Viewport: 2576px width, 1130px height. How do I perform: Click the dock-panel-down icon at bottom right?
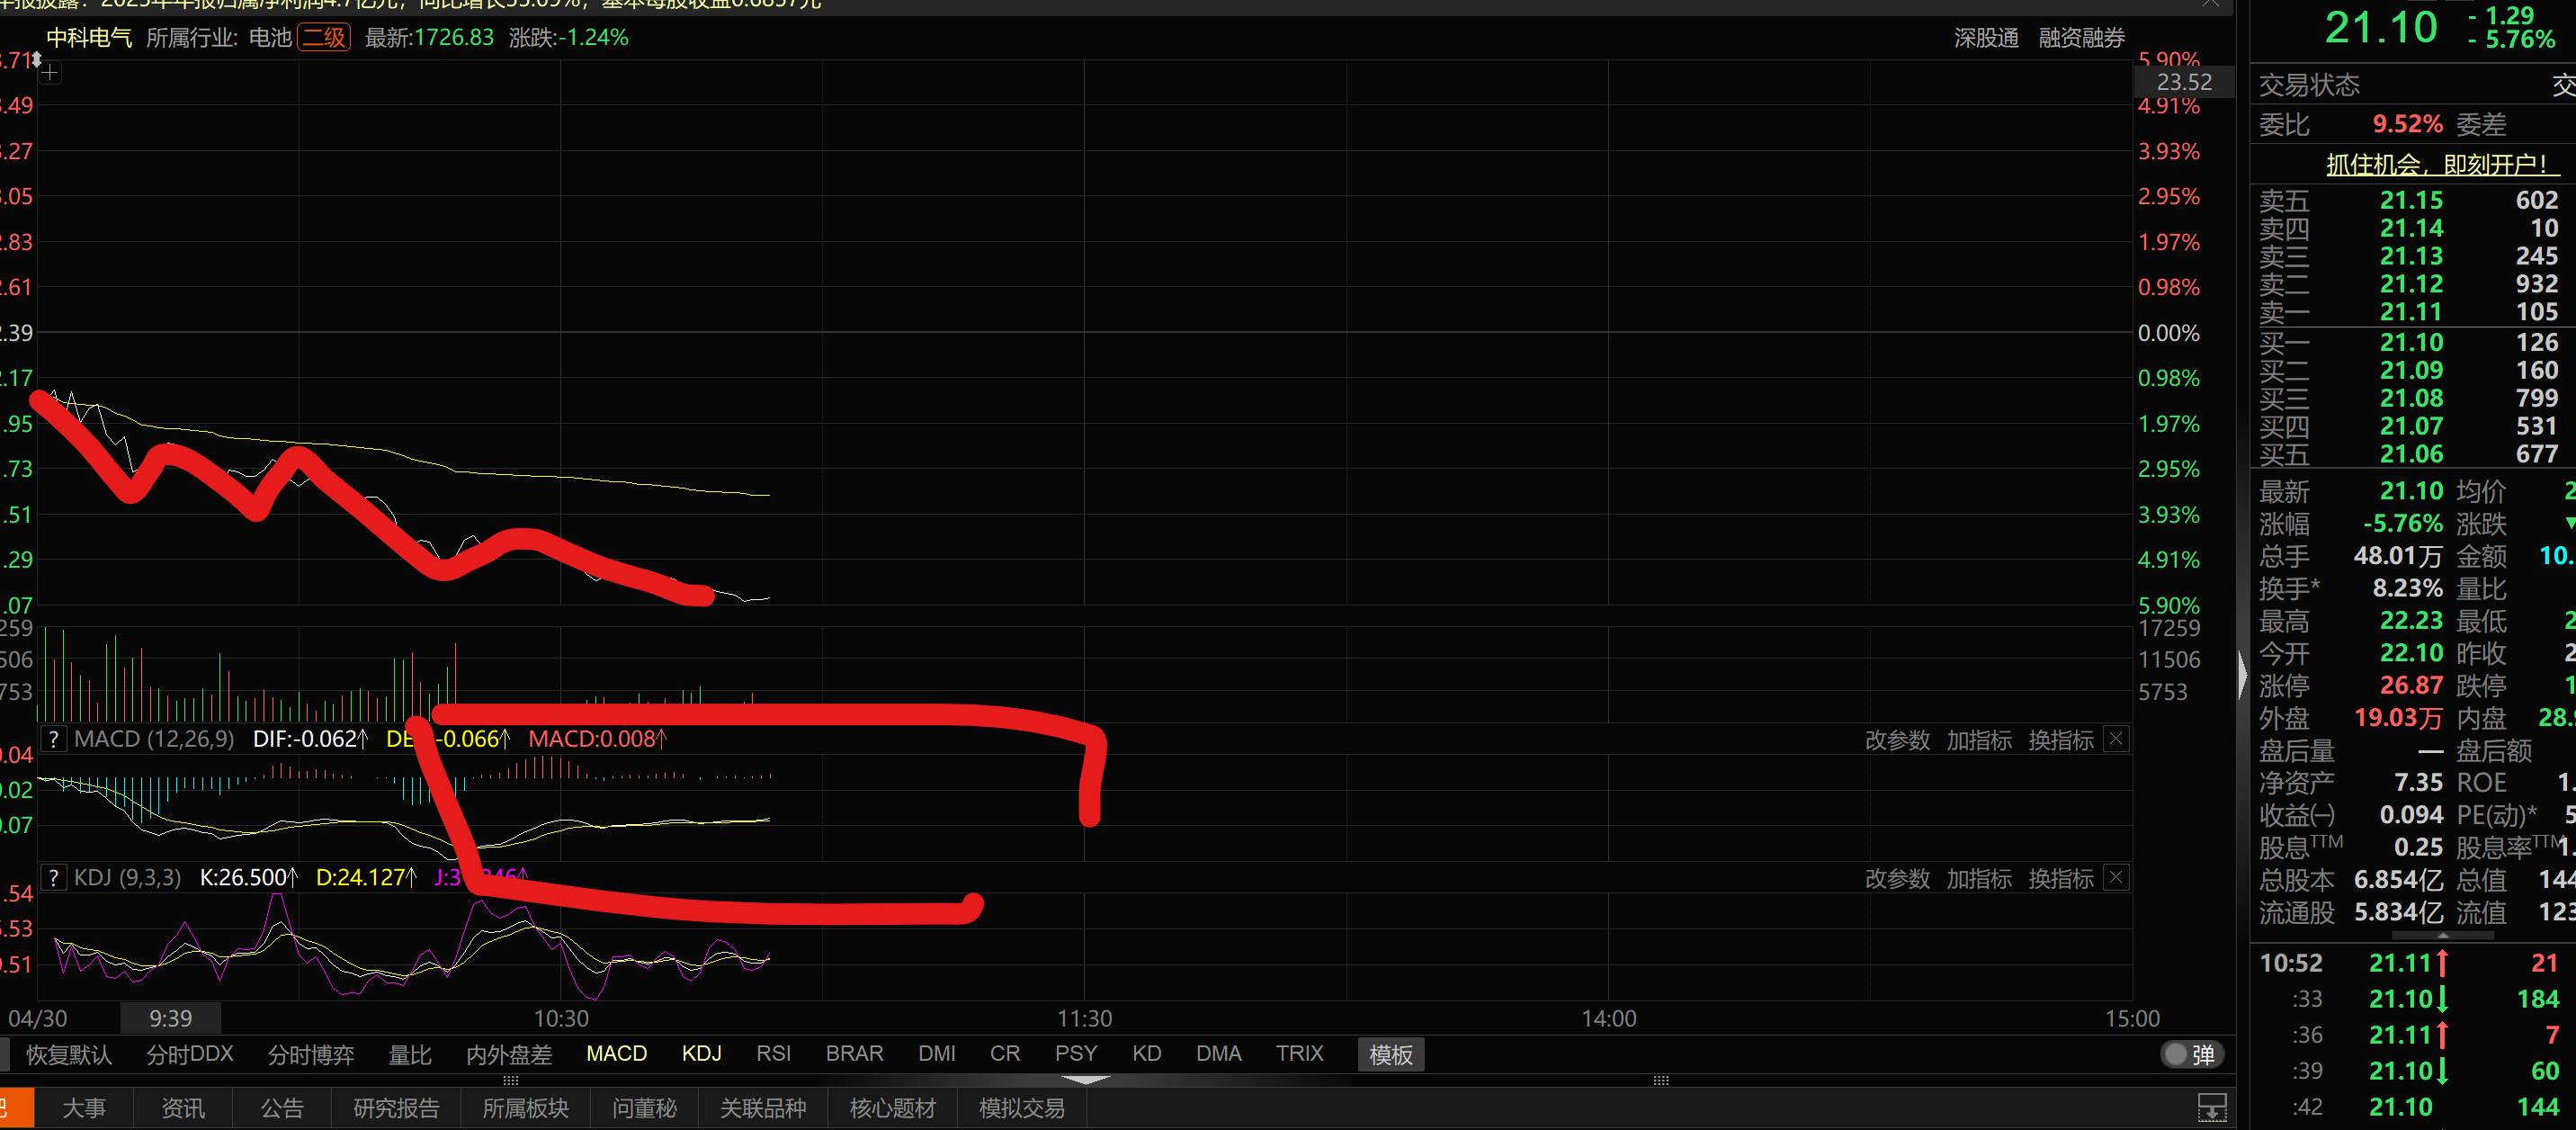tap(2211, 1108)
